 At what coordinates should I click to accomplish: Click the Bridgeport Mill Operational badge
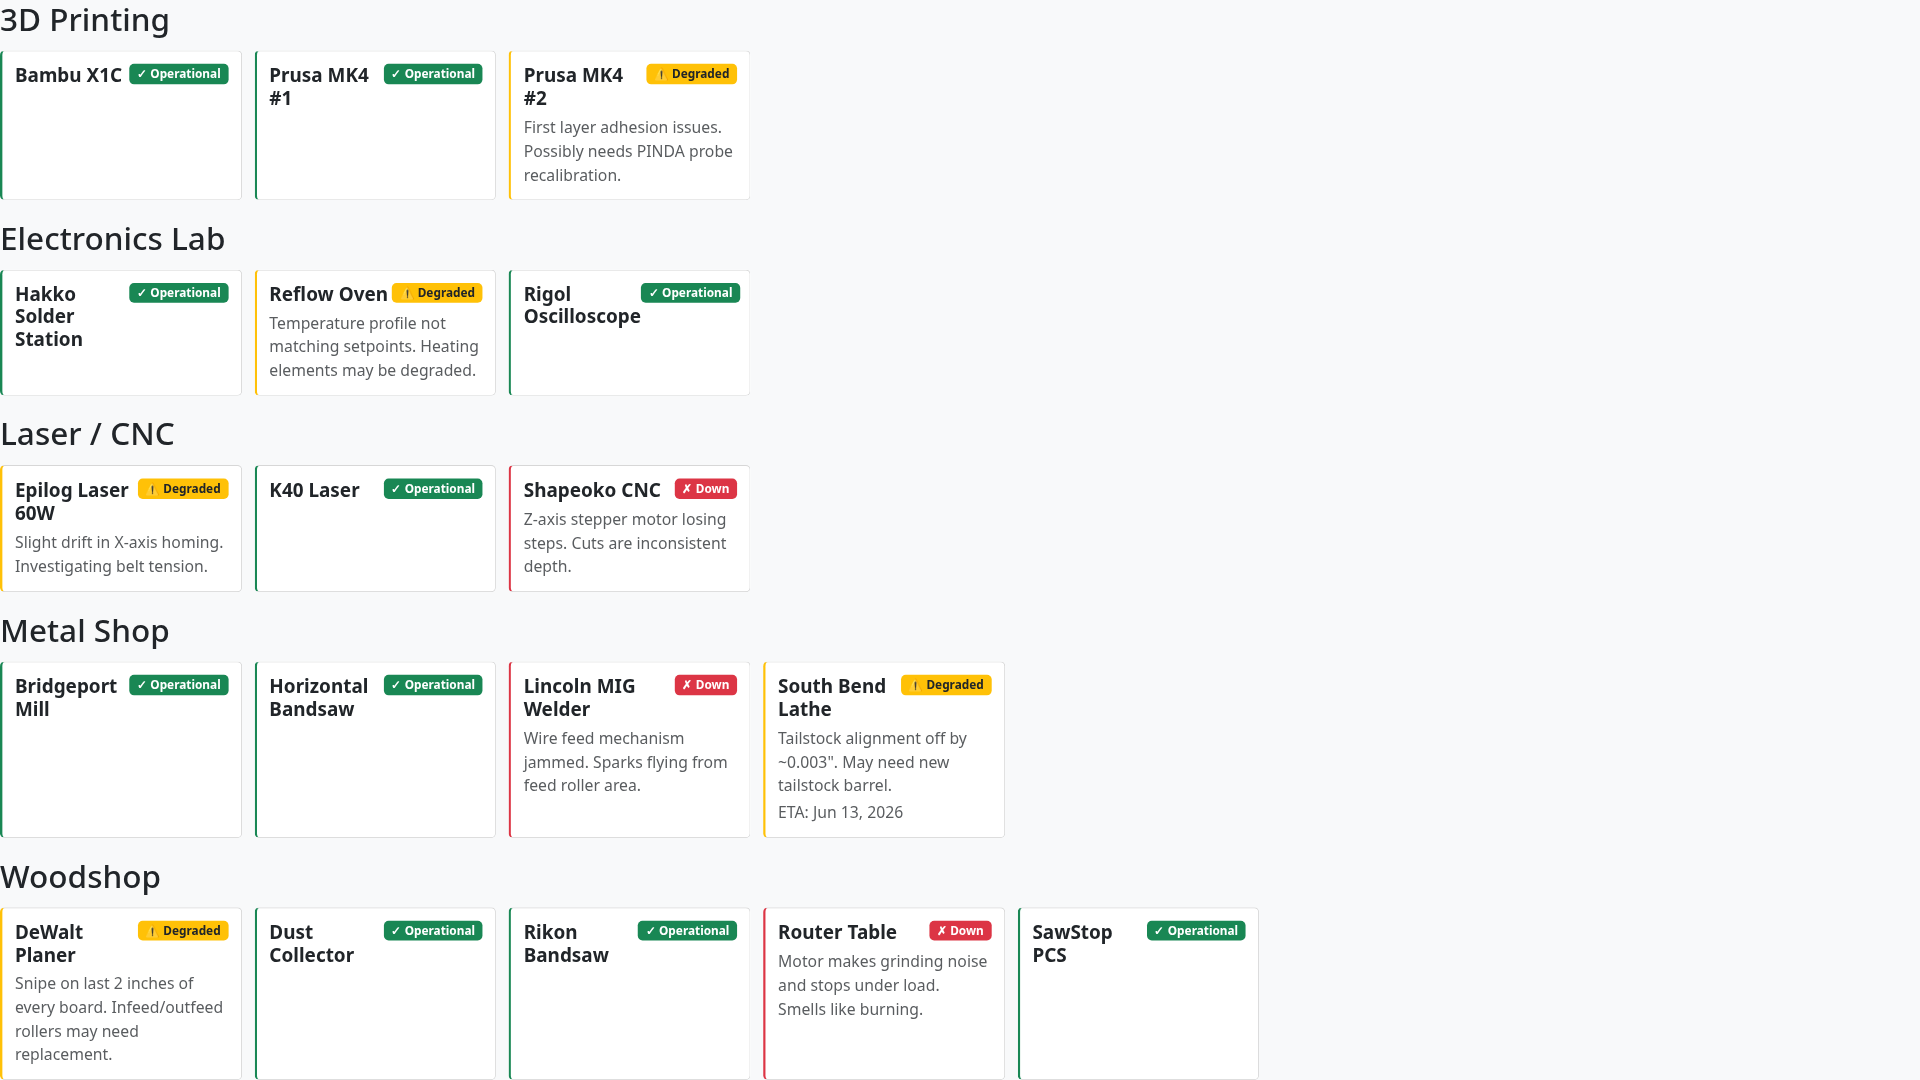(179, 685)
